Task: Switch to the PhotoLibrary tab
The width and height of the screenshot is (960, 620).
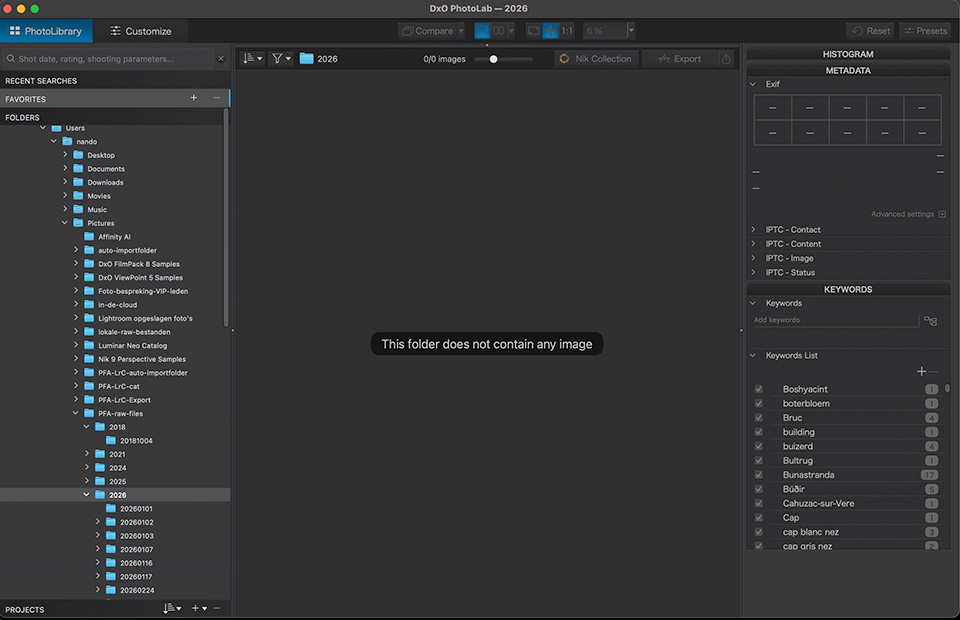Action: [x=46, y=31]
